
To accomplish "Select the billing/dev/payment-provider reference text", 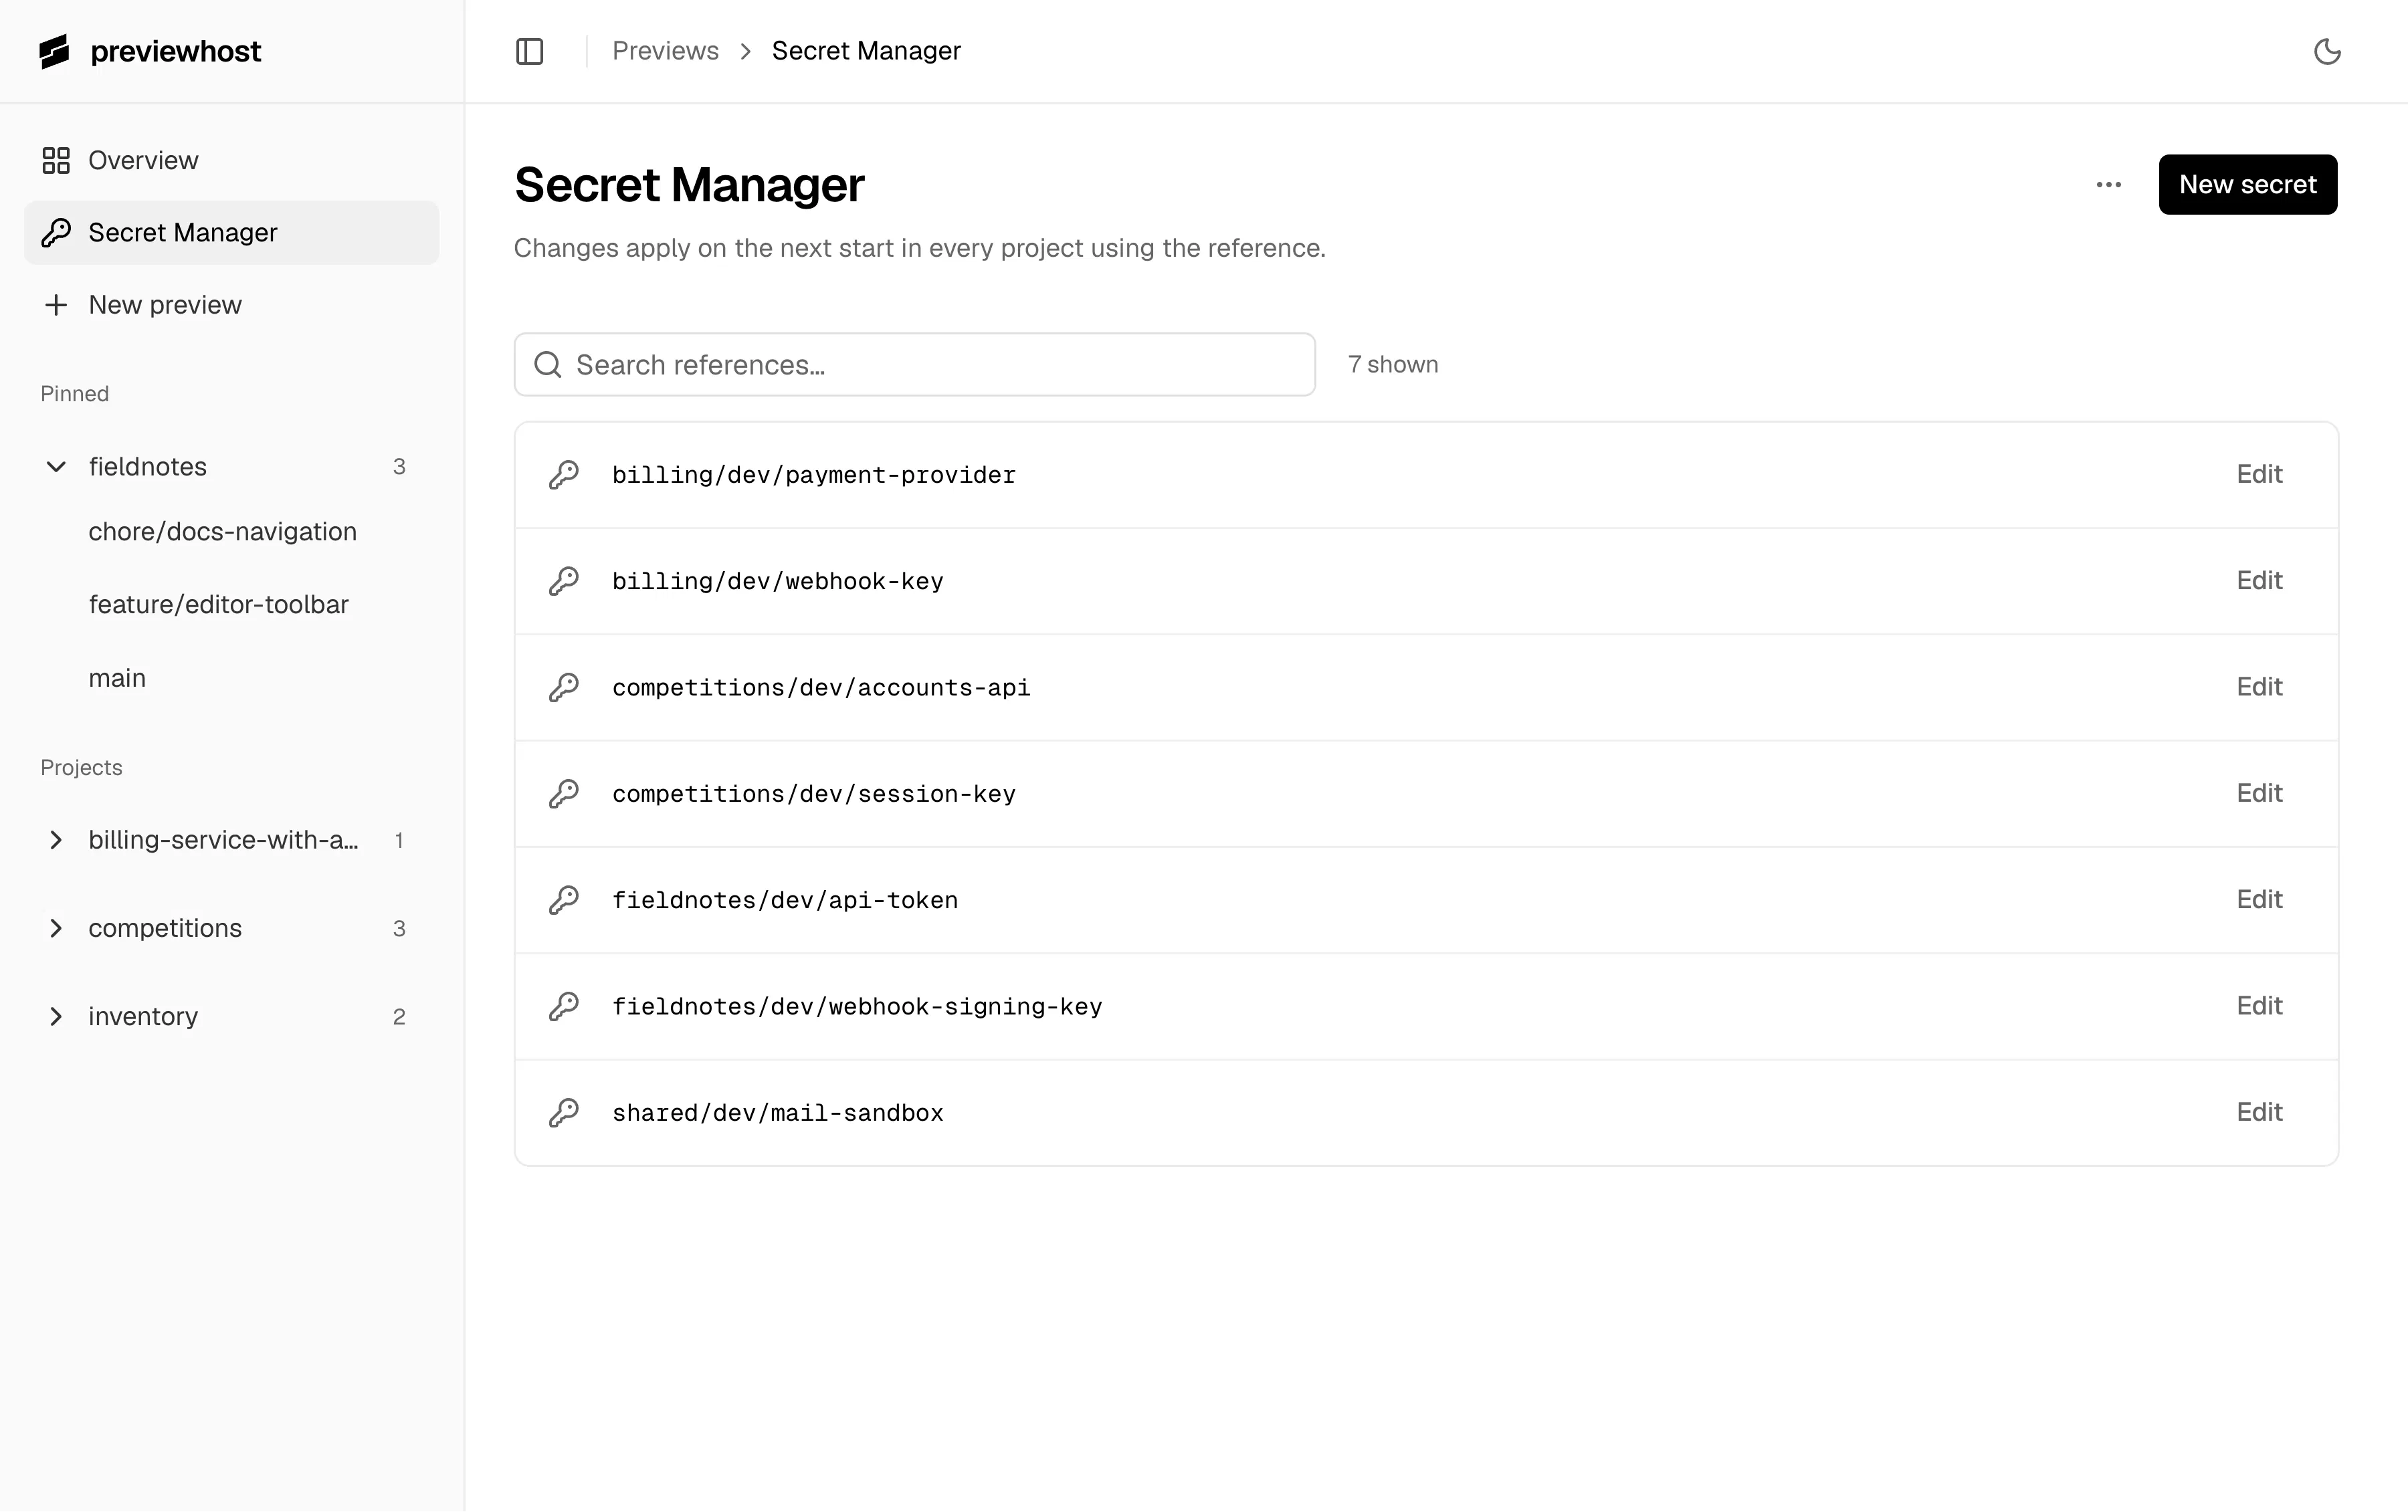I will (x=814, y=475).
